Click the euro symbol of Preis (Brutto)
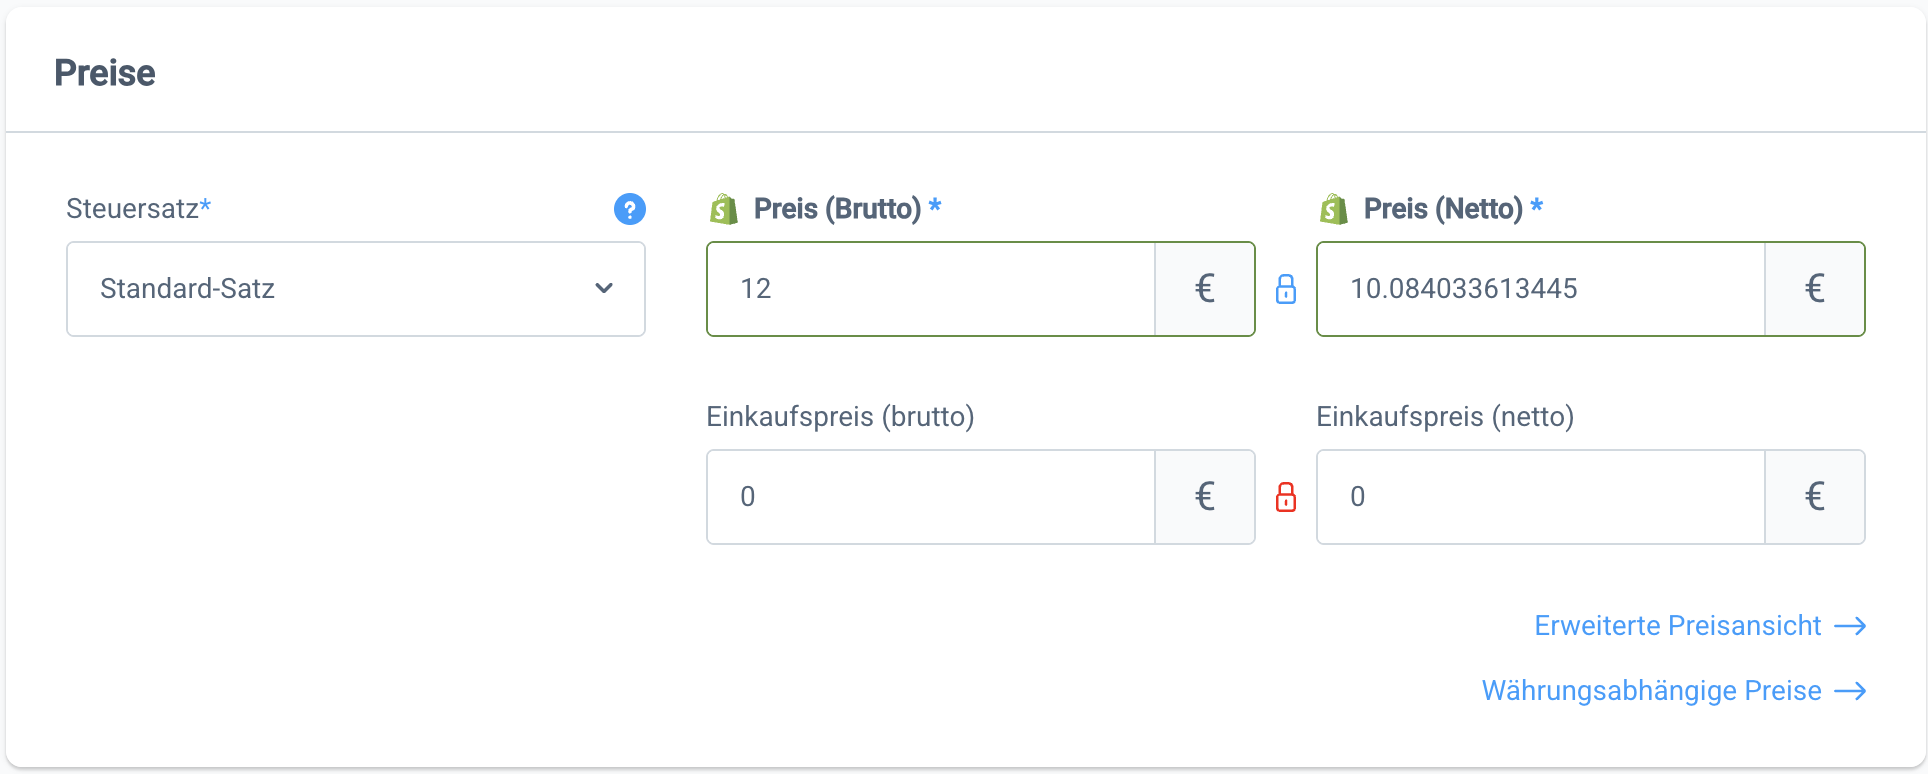 point(1205,289)
